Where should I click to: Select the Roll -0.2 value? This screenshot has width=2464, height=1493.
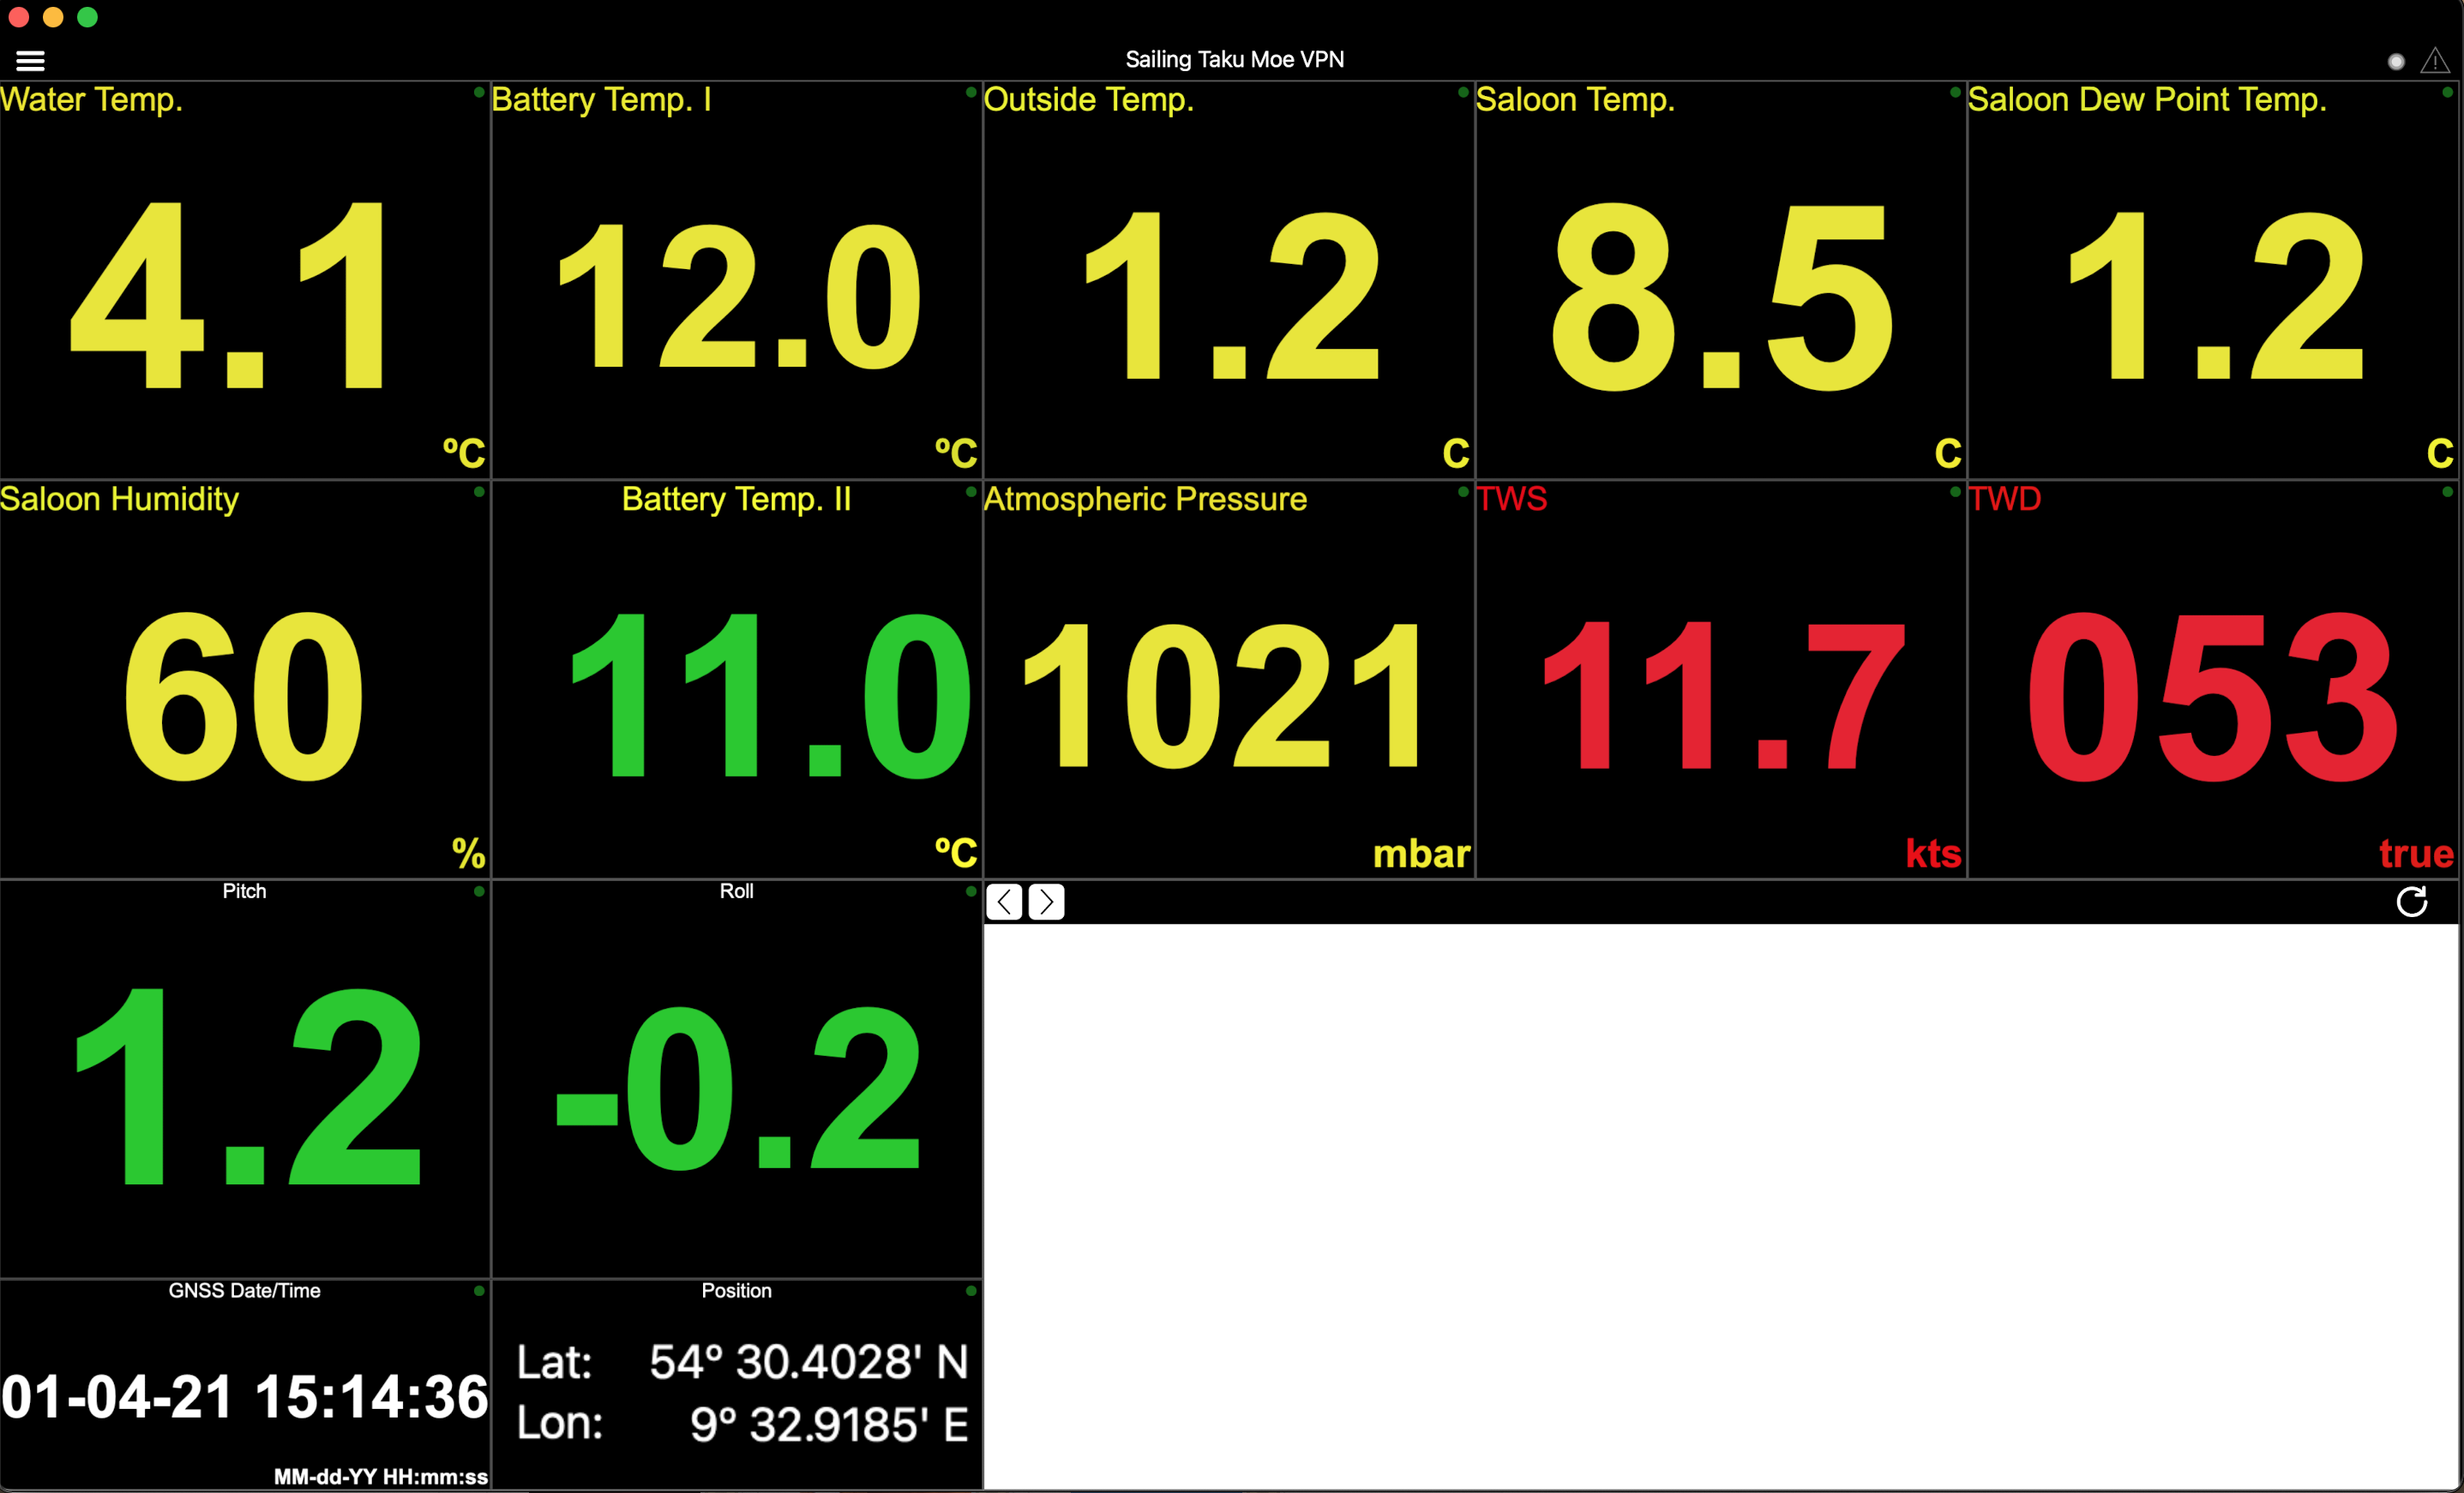click(x=738, y=1088)
